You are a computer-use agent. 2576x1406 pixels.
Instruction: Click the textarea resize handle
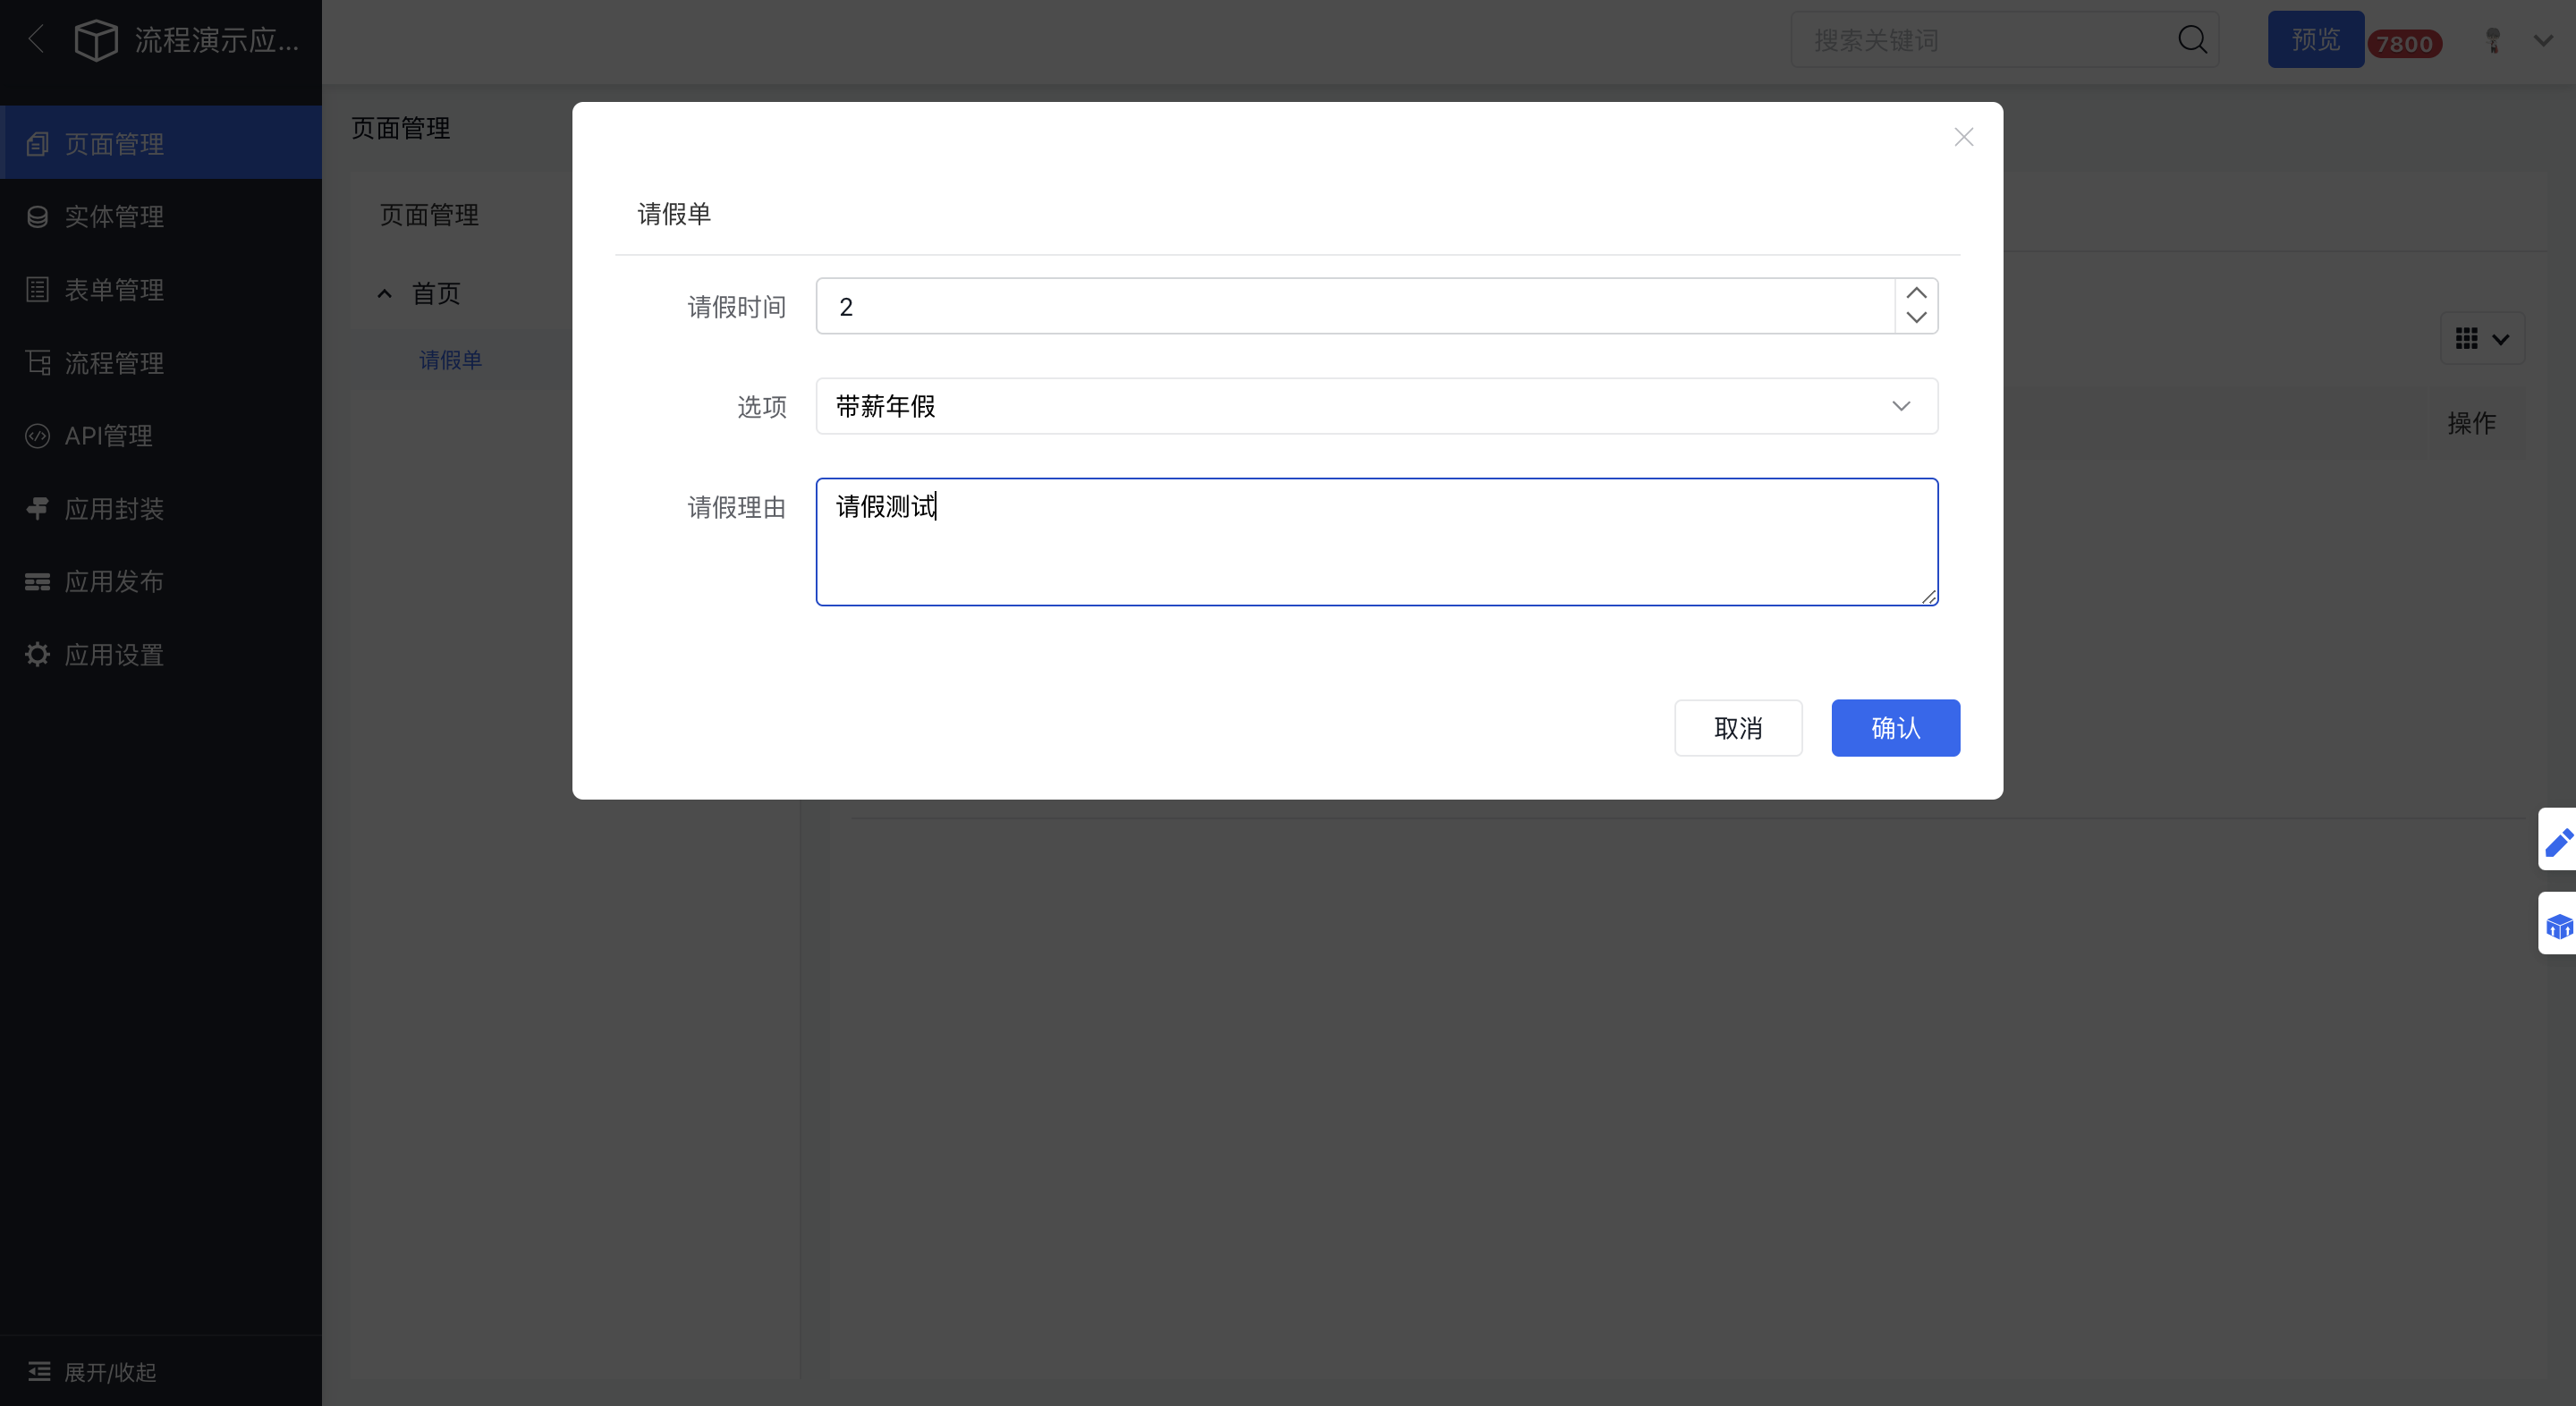click(x=1929, y=596)
